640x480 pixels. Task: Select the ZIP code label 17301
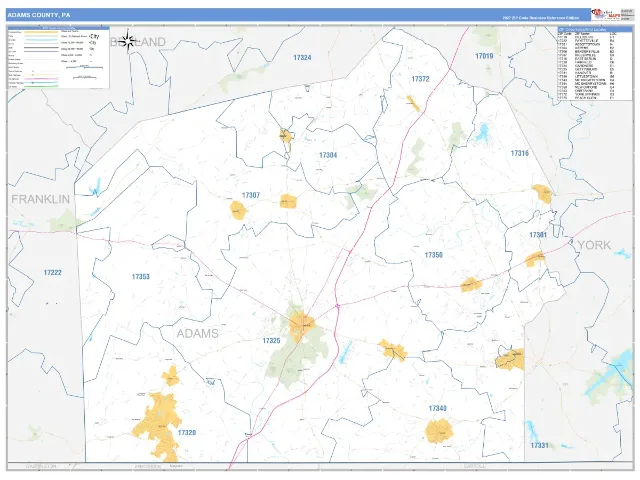tap(538, 235)
